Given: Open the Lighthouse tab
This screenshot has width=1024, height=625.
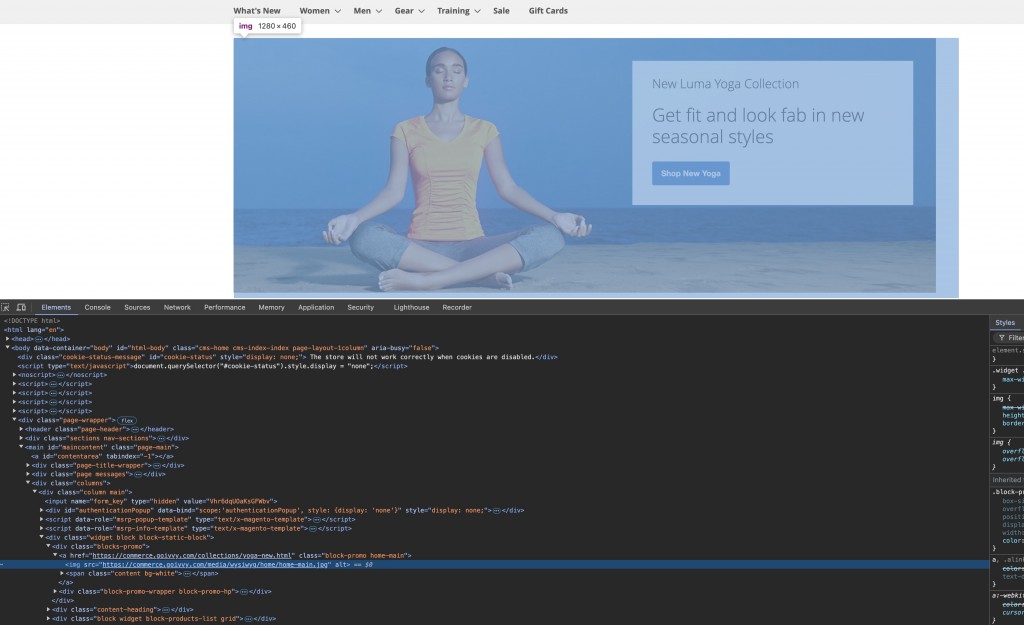Looking at the screenshot, I should (411, 307).
